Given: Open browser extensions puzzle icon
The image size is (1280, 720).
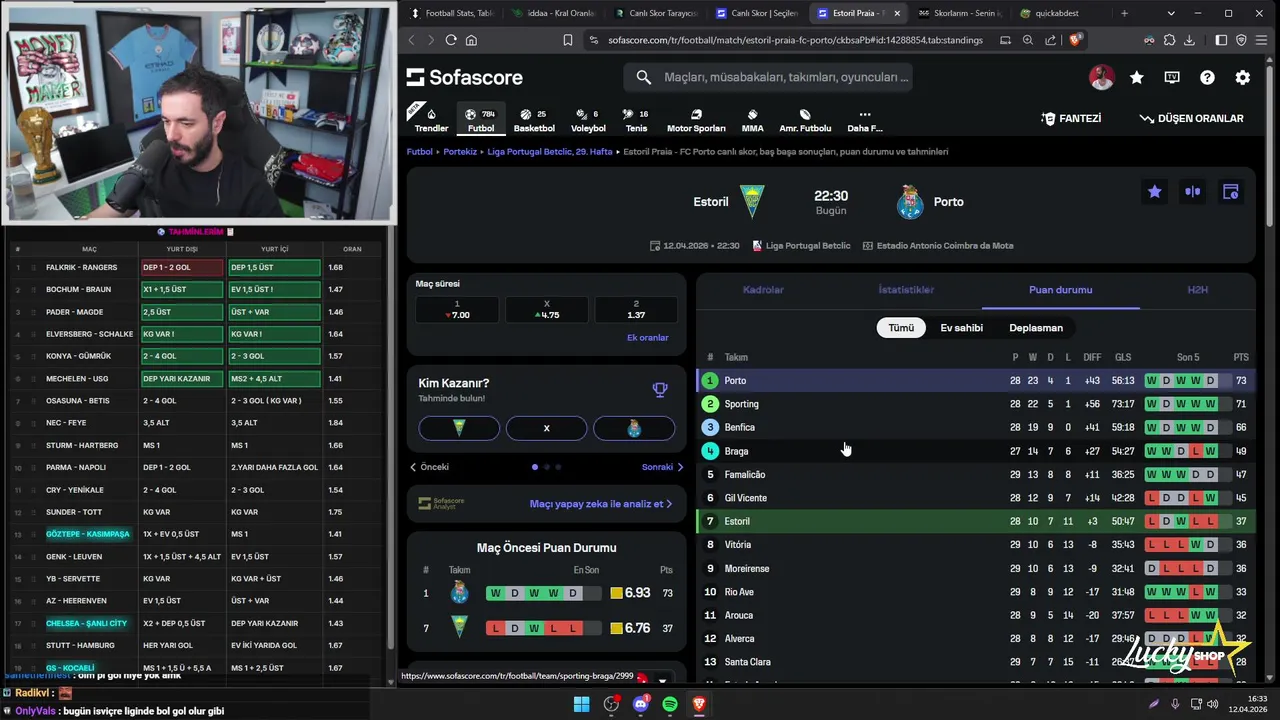Looking at the screenshot, I should pos(1169,40).
